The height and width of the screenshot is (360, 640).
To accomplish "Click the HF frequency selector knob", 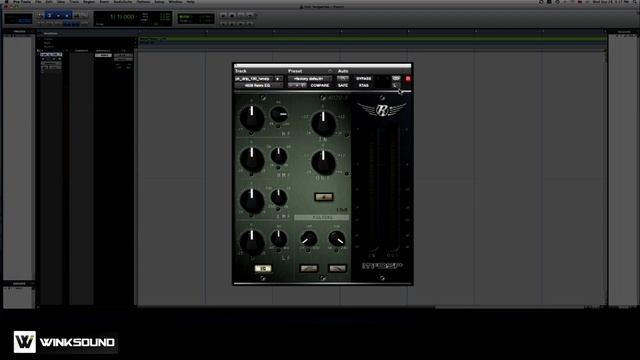I will [279, 115].
